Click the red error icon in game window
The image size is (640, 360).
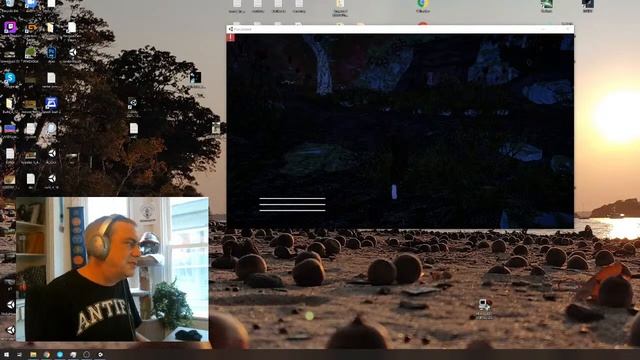point(231,38)
